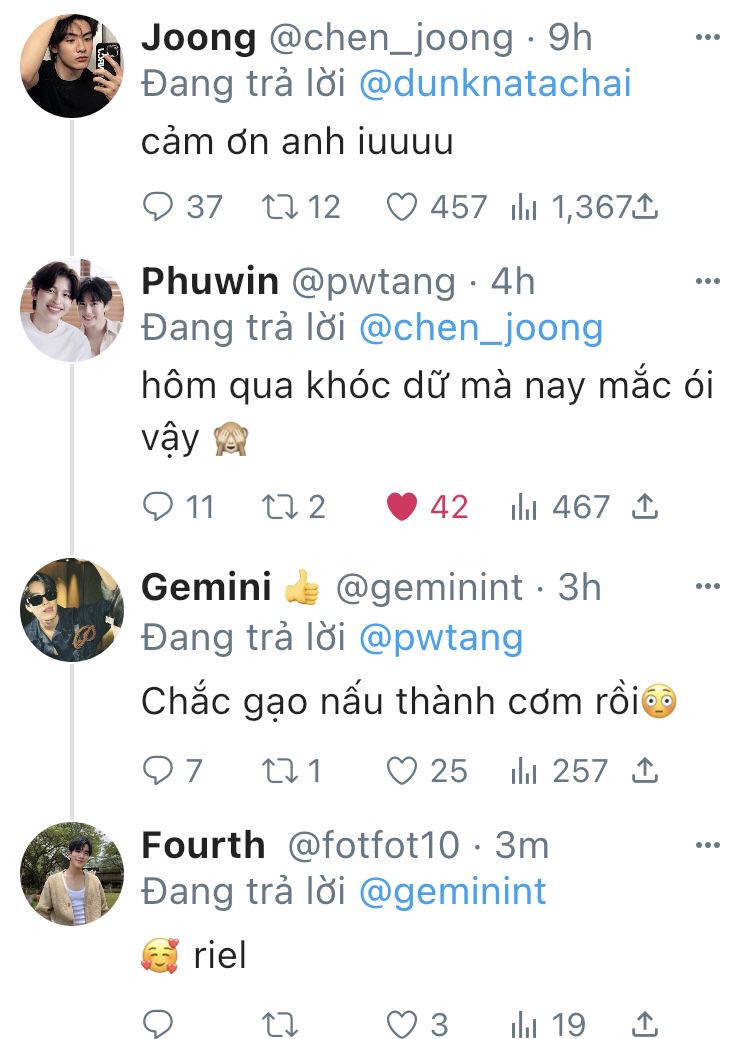The width and height of the screenshot is (750, 1039).
Task: Open the Phuwin display name profile
Action: coord(210,282)
